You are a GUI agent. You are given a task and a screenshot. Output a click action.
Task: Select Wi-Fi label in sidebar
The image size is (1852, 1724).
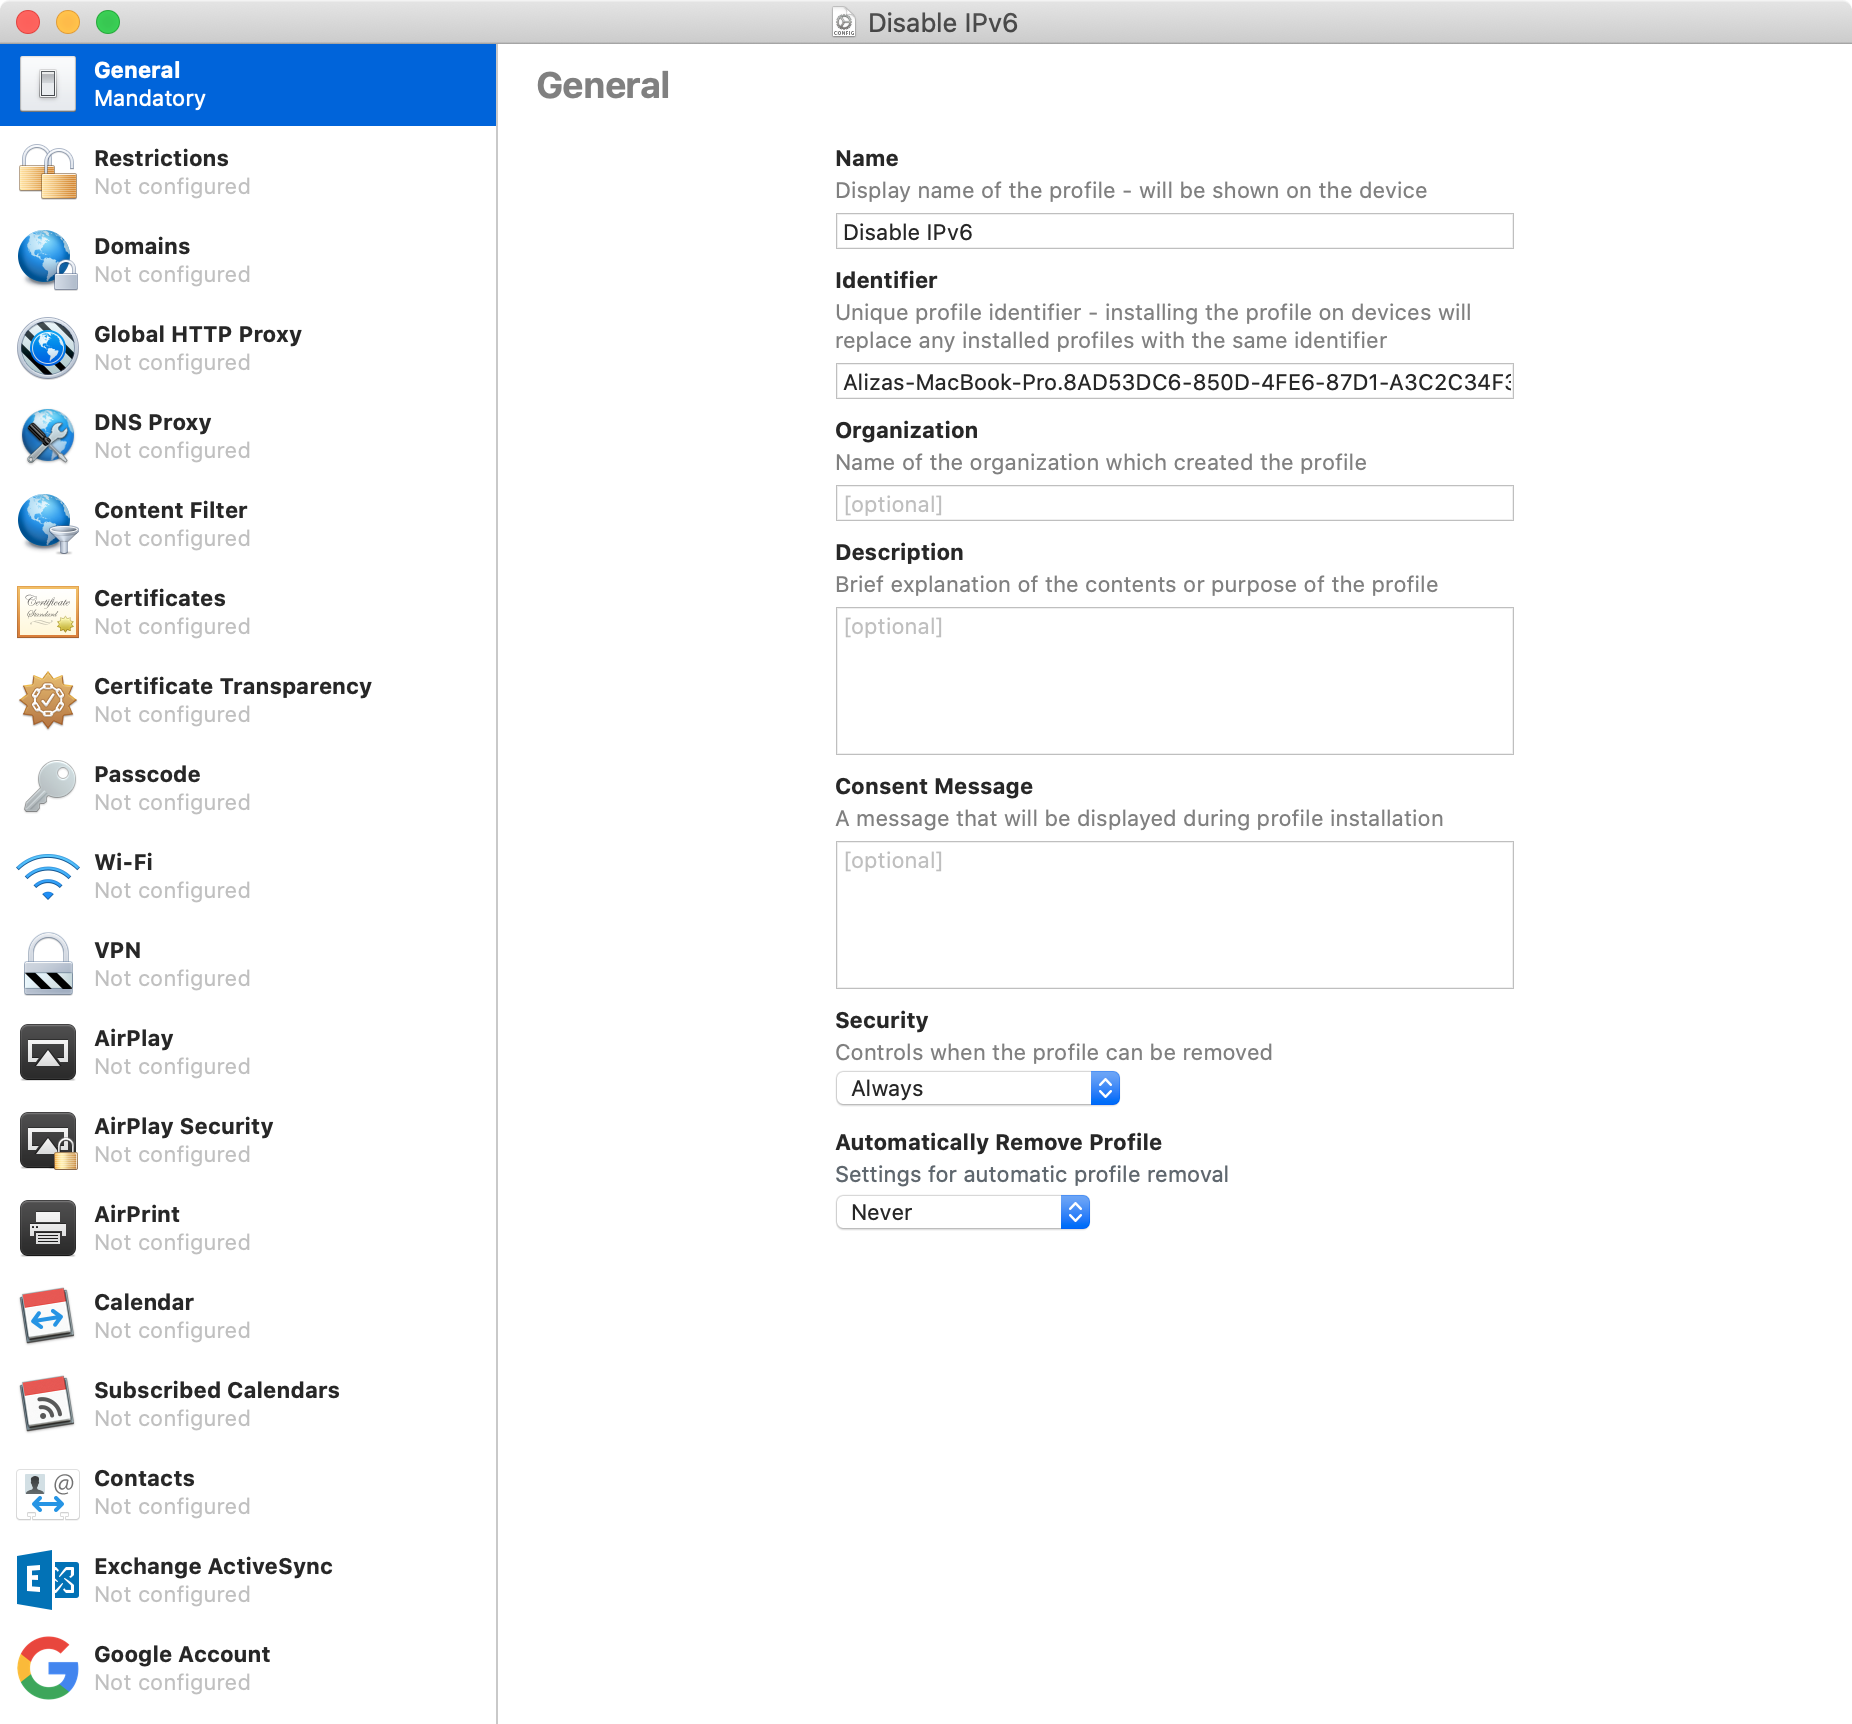(123, 862)
